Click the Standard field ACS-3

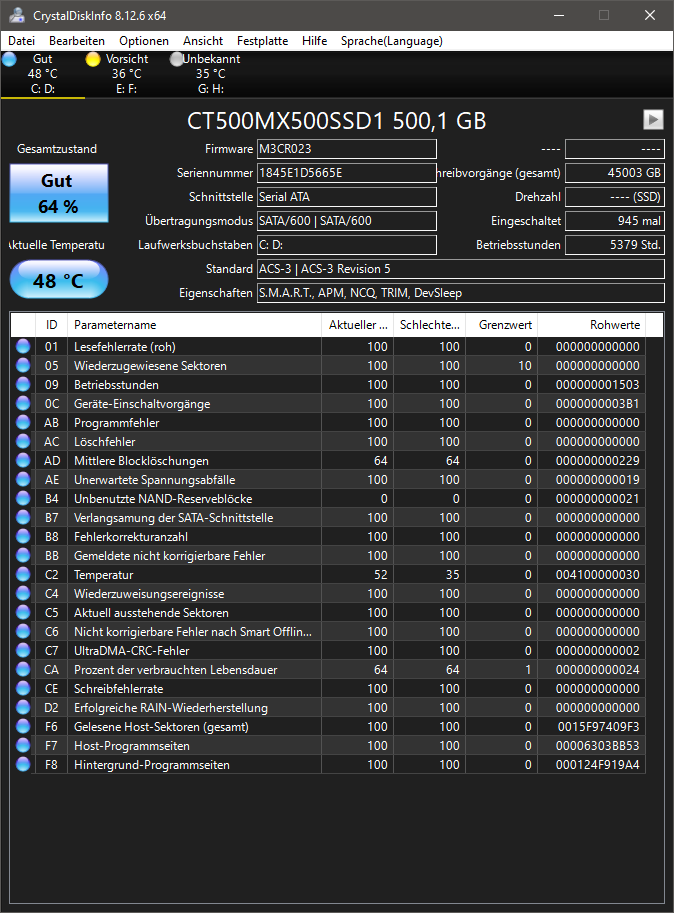pos(461,269)
